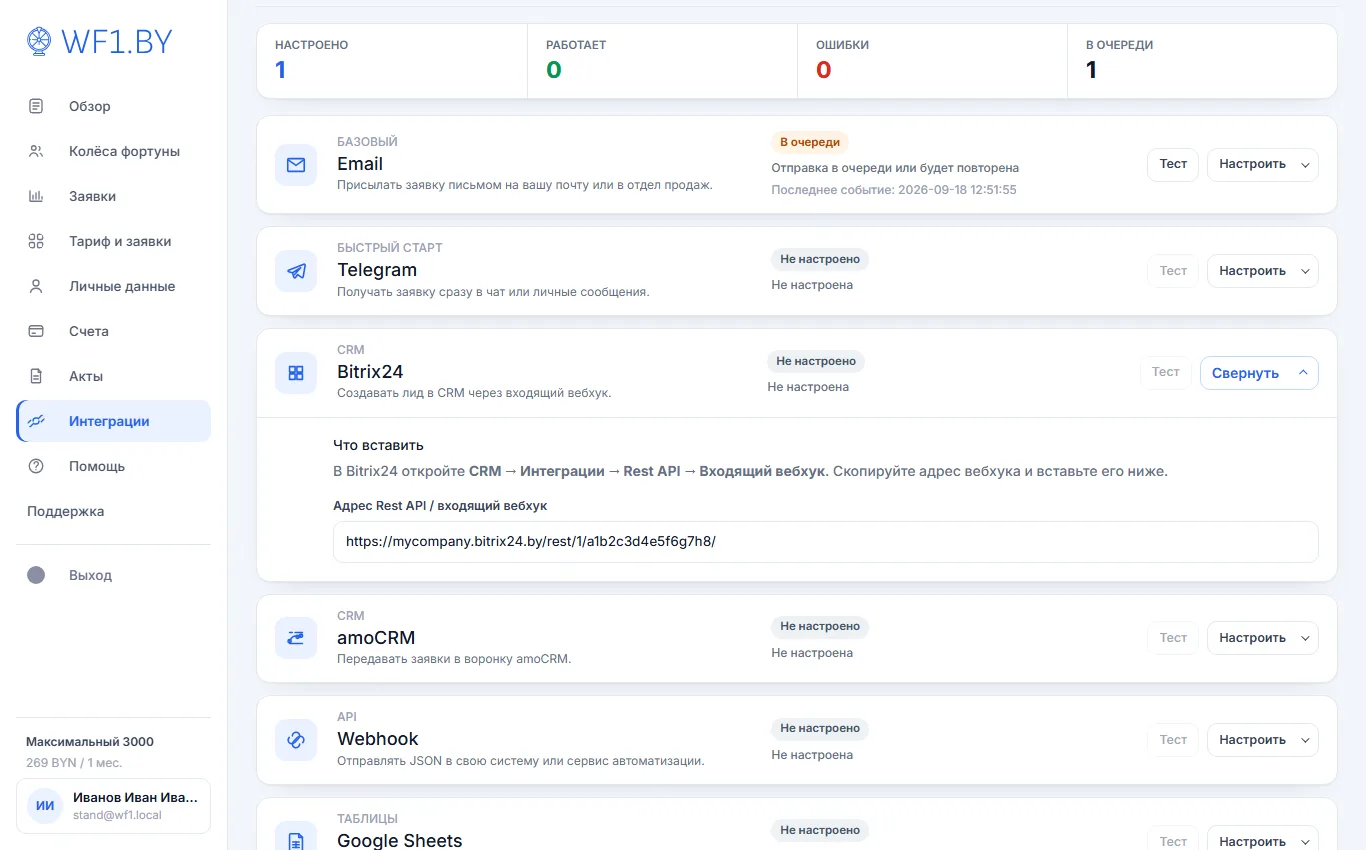
Task: Click Тест button for Webhook
Action: coord(1173,740)
